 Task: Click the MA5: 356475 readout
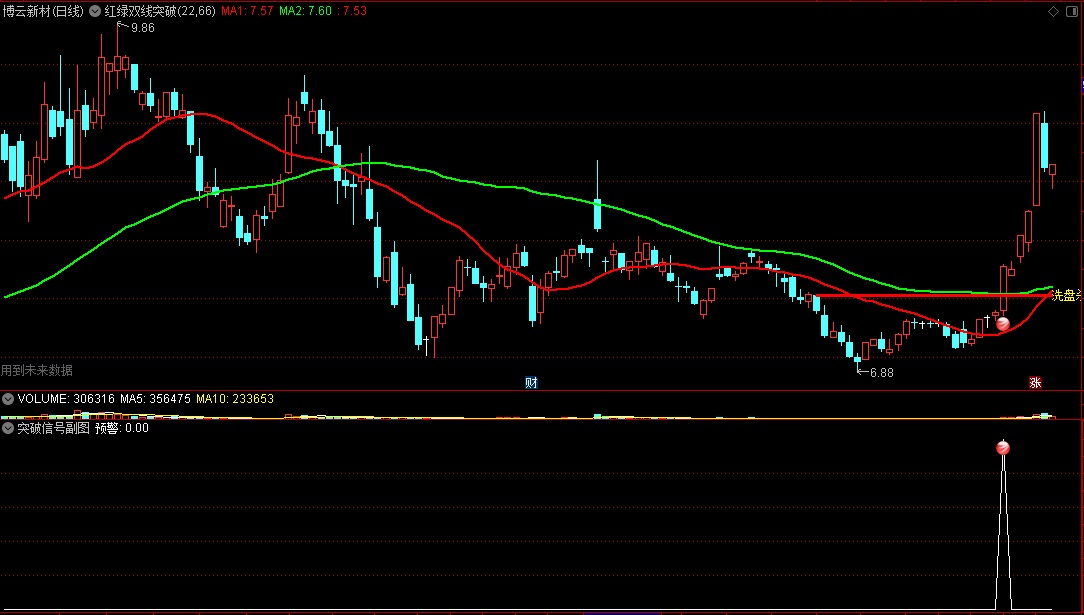[156, 399]
